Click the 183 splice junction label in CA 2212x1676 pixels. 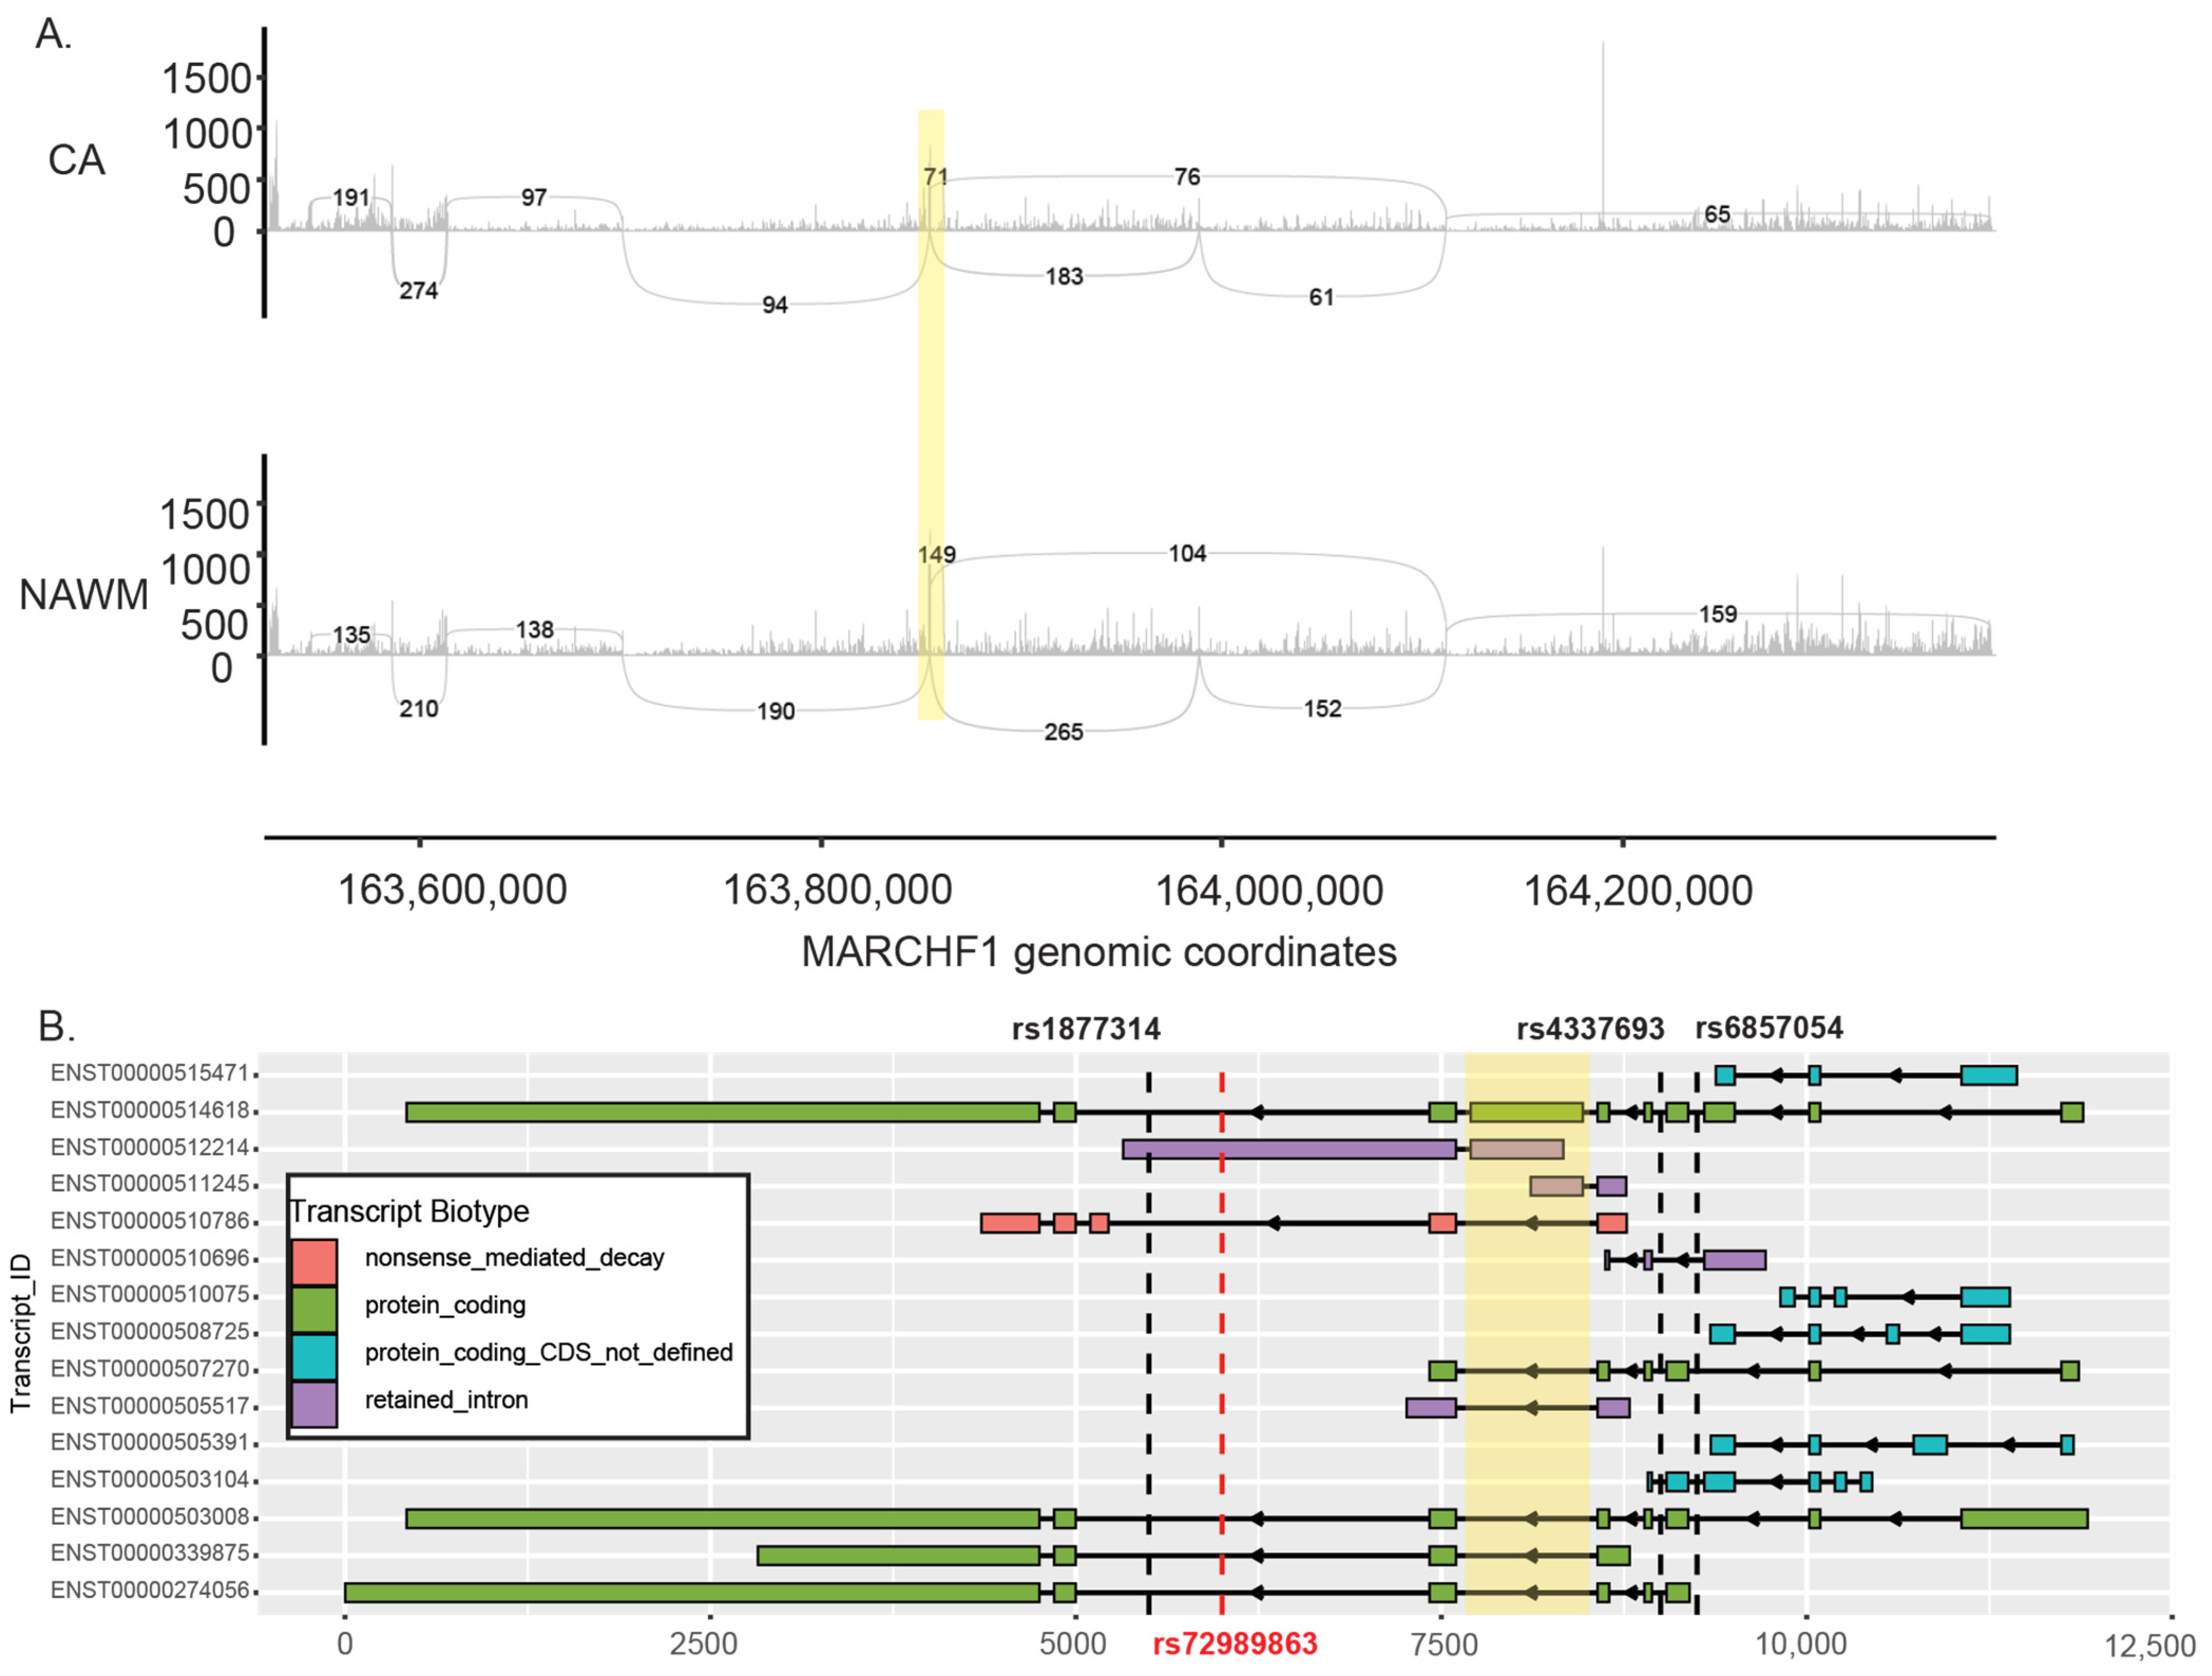(1064, 277)
